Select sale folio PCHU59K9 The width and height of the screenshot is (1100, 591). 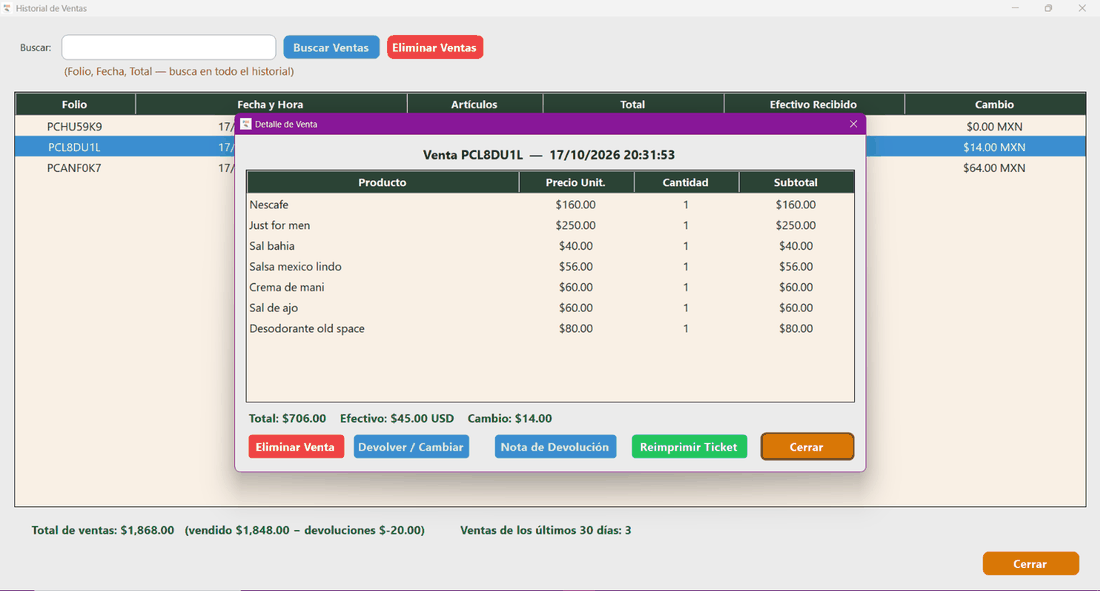(74, 127)
